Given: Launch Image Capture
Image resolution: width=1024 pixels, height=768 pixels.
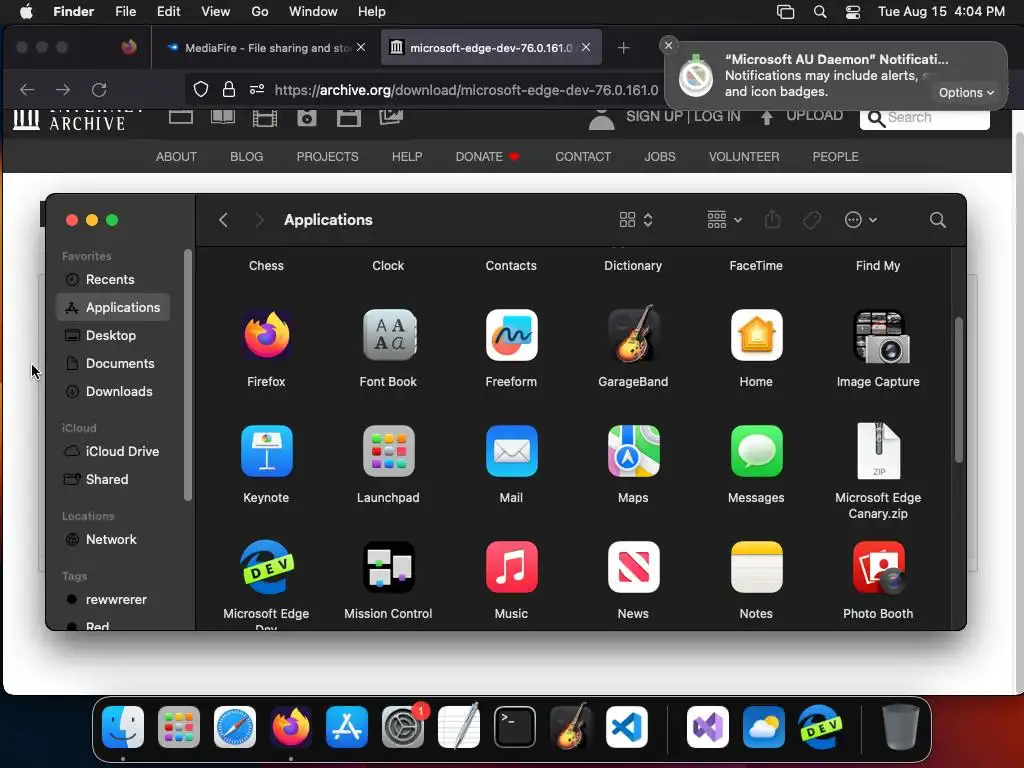Looking at the screenshot, I should 879,336.
